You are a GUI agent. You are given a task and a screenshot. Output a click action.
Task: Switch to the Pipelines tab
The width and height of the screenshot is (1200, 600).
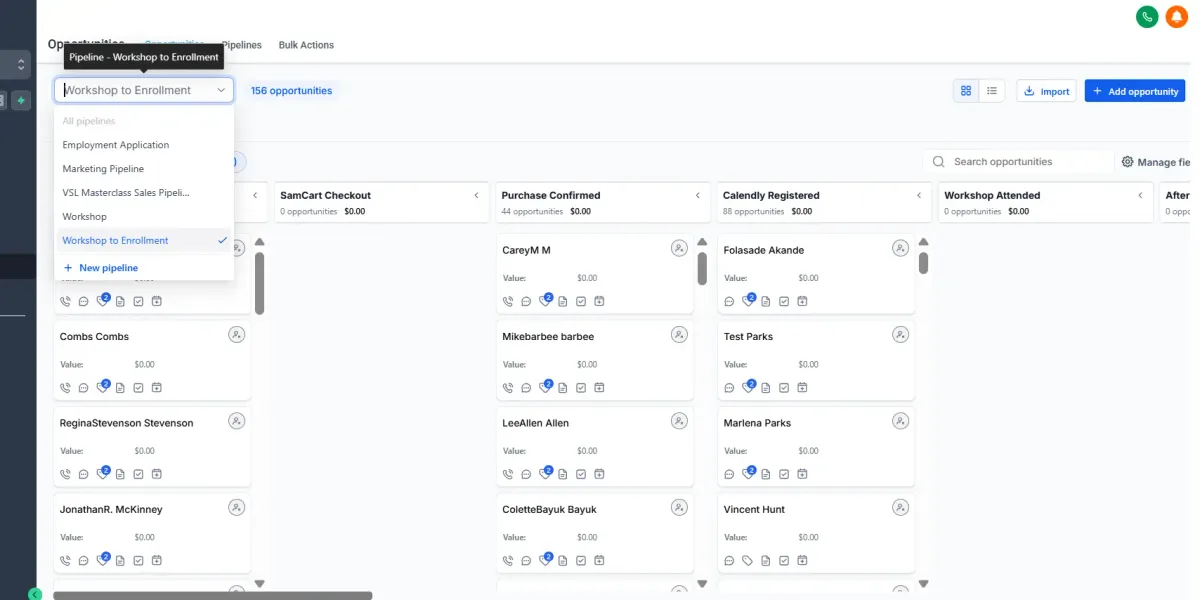pyautogui.click(x=241, y=45)
